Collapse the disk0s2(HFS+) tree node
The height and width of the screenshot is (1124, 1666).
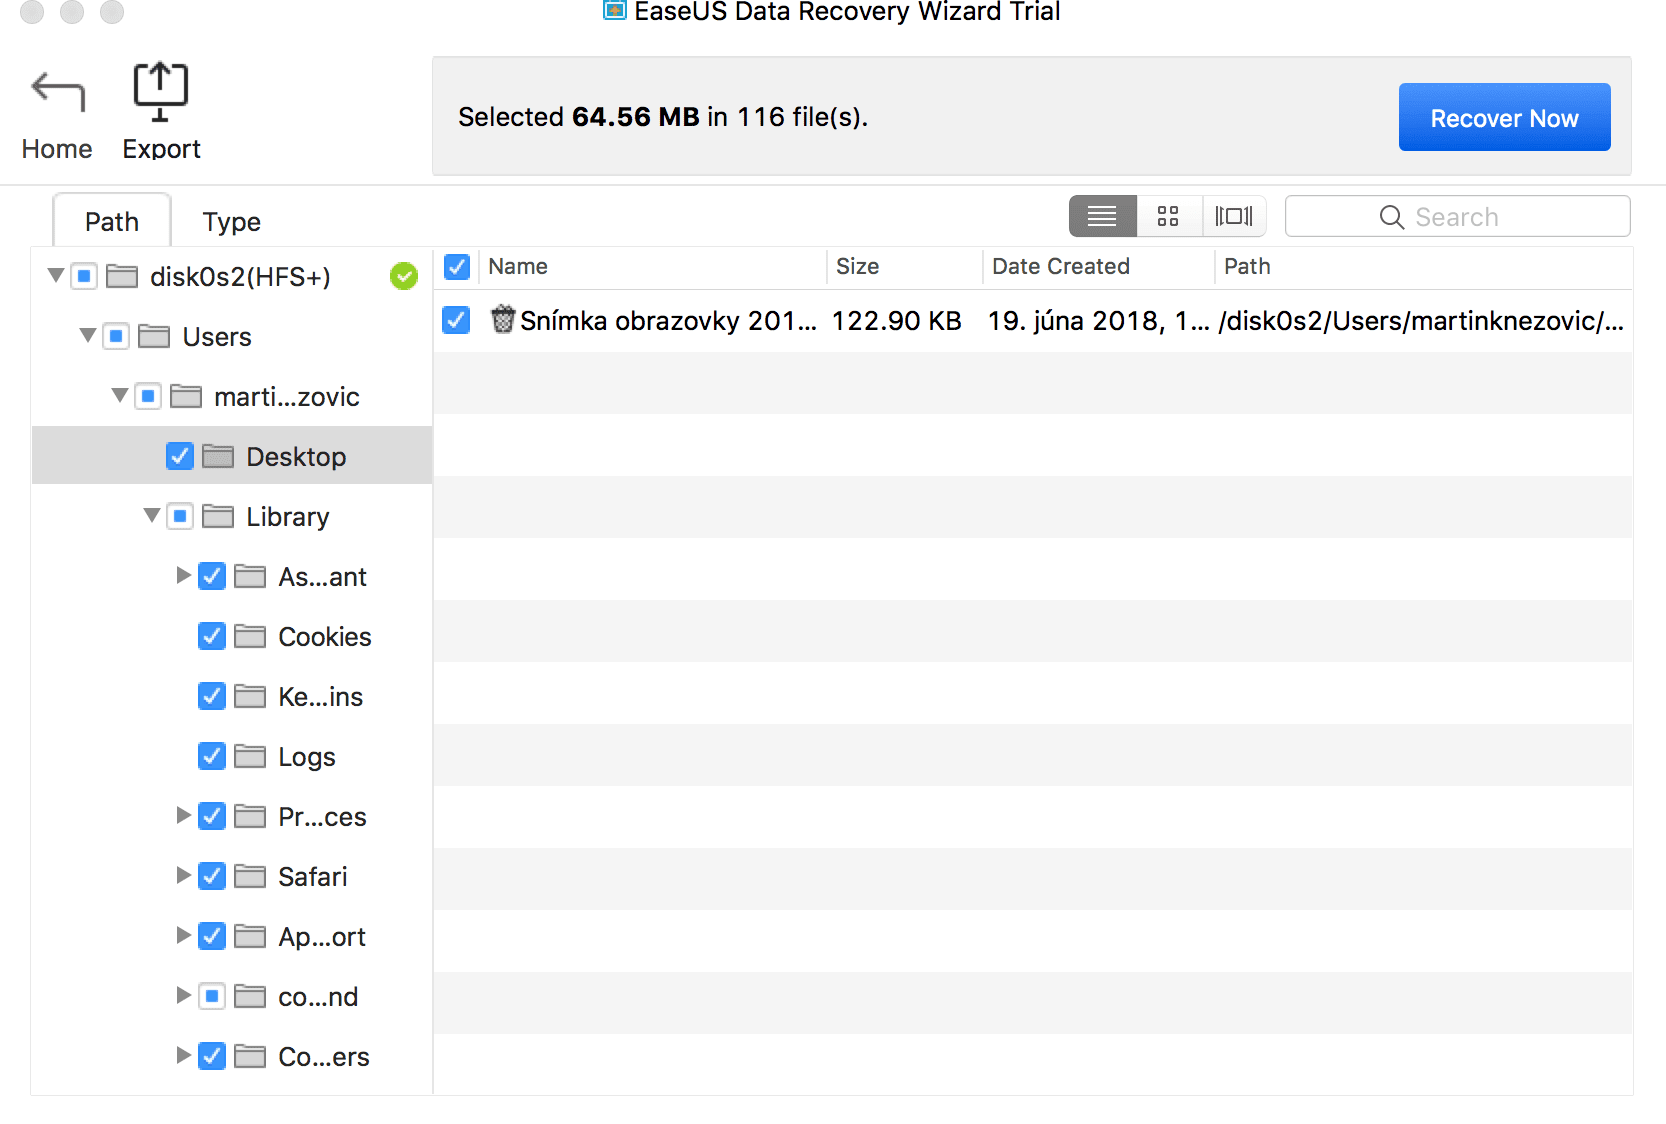(56, 275)
